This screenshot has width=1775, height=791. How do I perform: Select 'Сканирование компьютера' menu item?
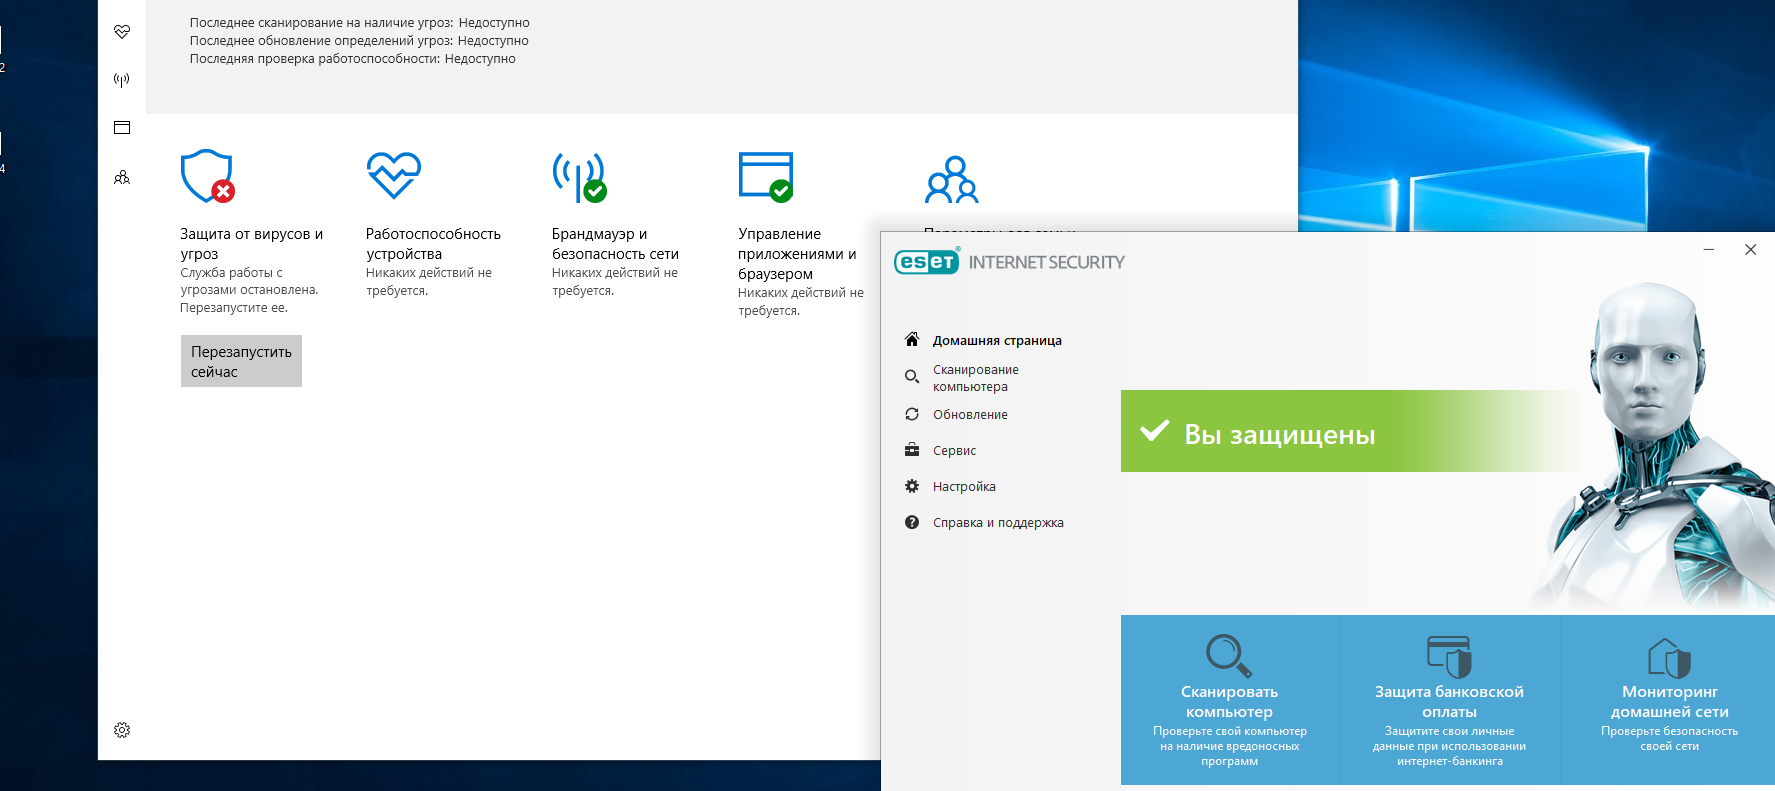[x=976, y=378]
